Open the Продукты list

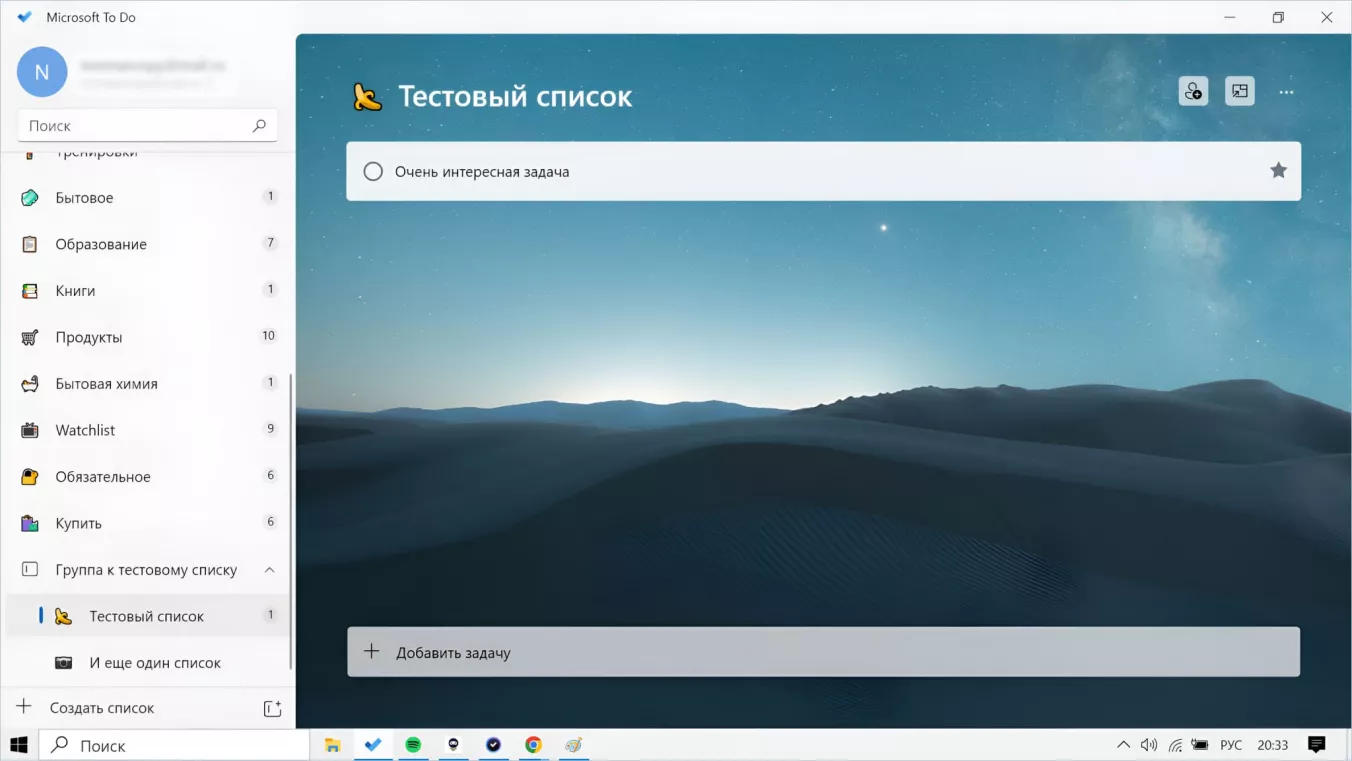click(89, 337)
